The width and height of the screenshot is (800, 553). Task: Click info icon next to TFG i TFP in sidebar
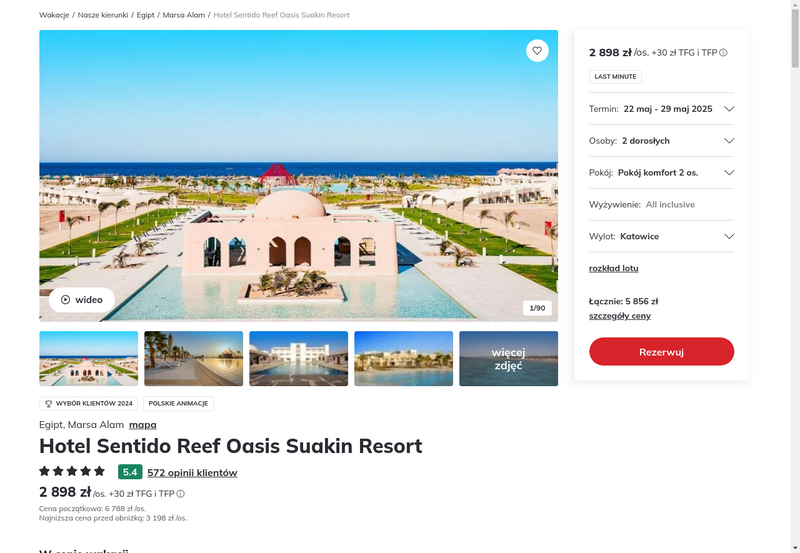coord(723,53)
